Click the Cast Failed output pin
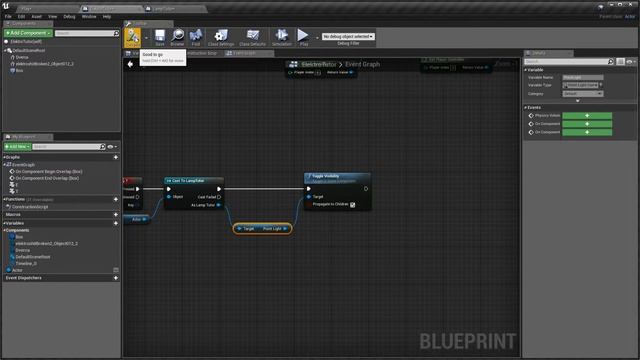The width and height of the screenshot is (640, 360). click(219, 197)
